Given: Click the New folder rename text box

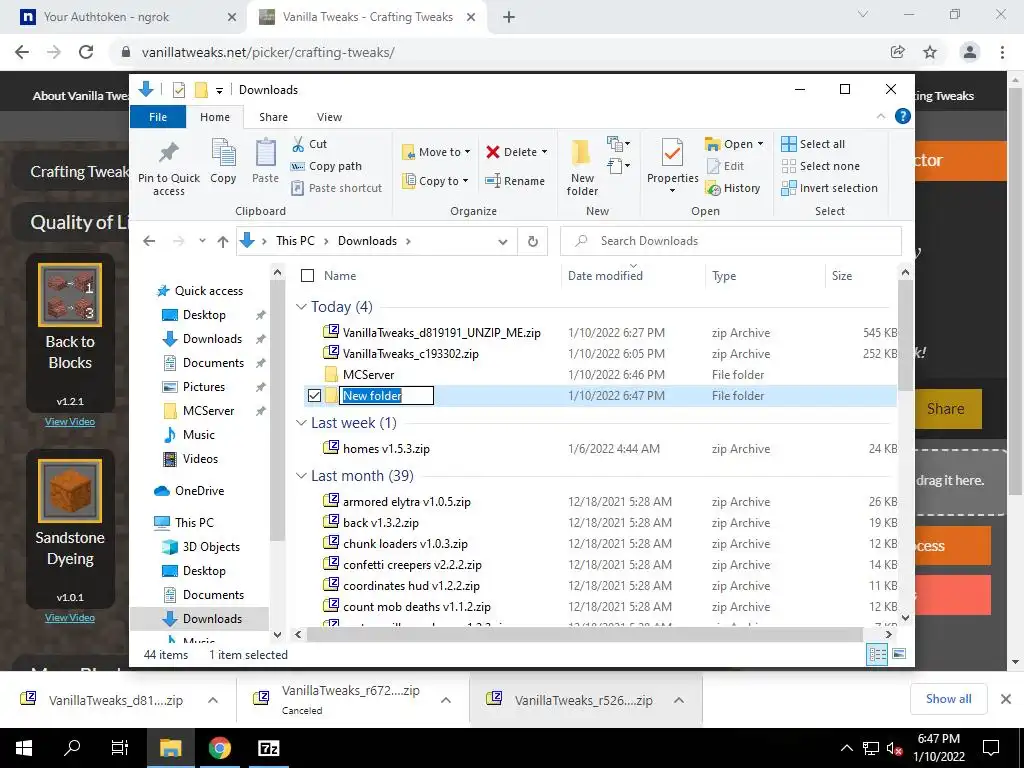Looking at the screenshot, I should (x=386, y=395).
